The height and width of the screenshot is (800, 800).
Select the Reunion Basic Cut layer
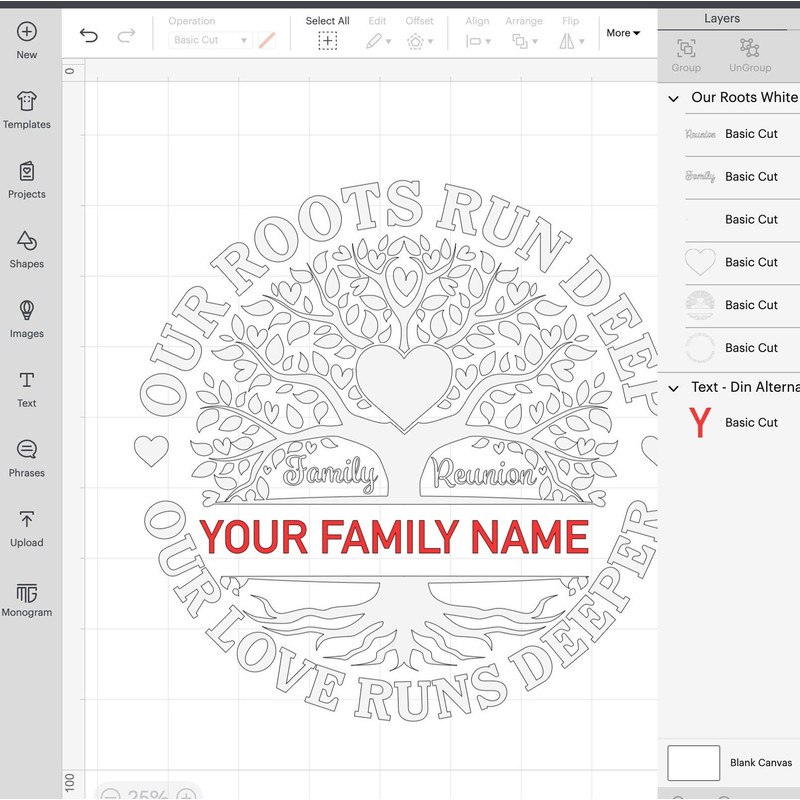tap(740, 134)
